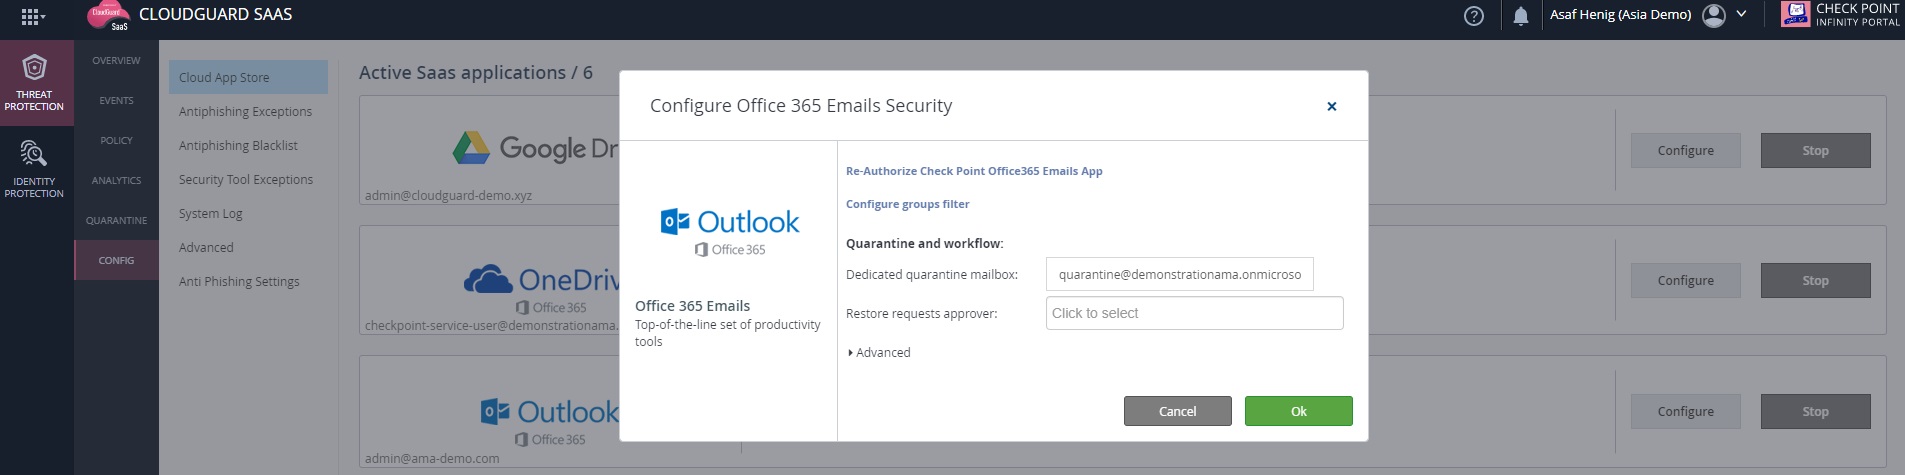Open Antiphishing Exceptions page
The height and width of the screenshot is (475, 1905).
coord(245,112)
